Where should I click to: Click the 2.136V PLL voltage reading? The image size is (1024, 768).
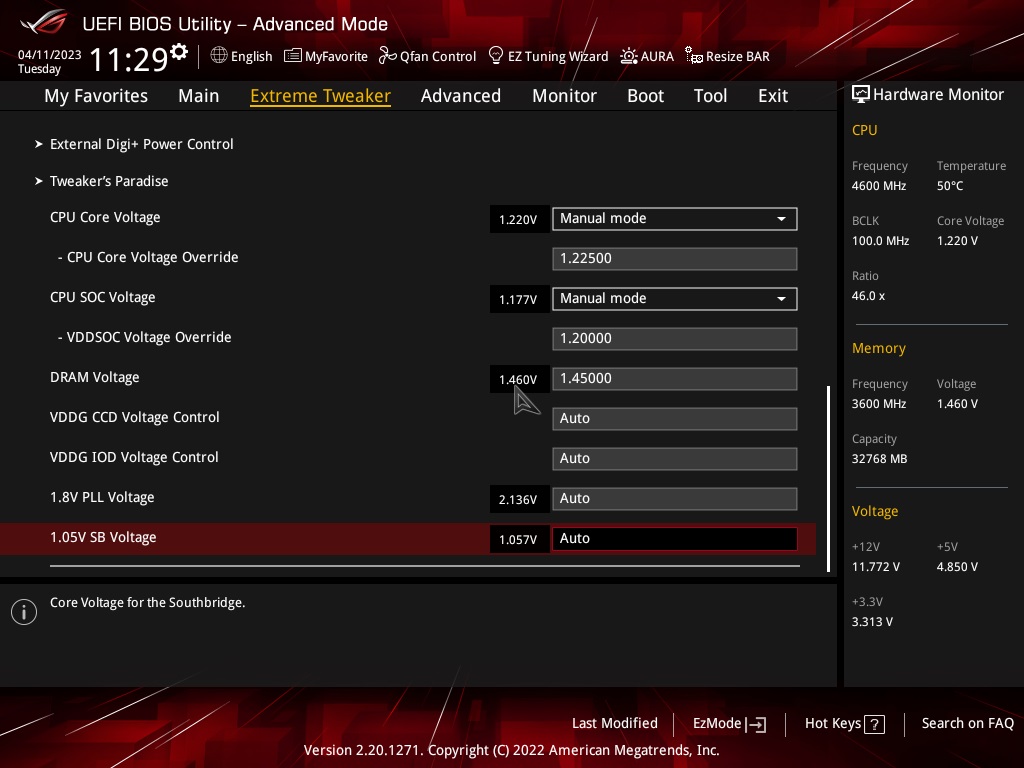(518, 500)
